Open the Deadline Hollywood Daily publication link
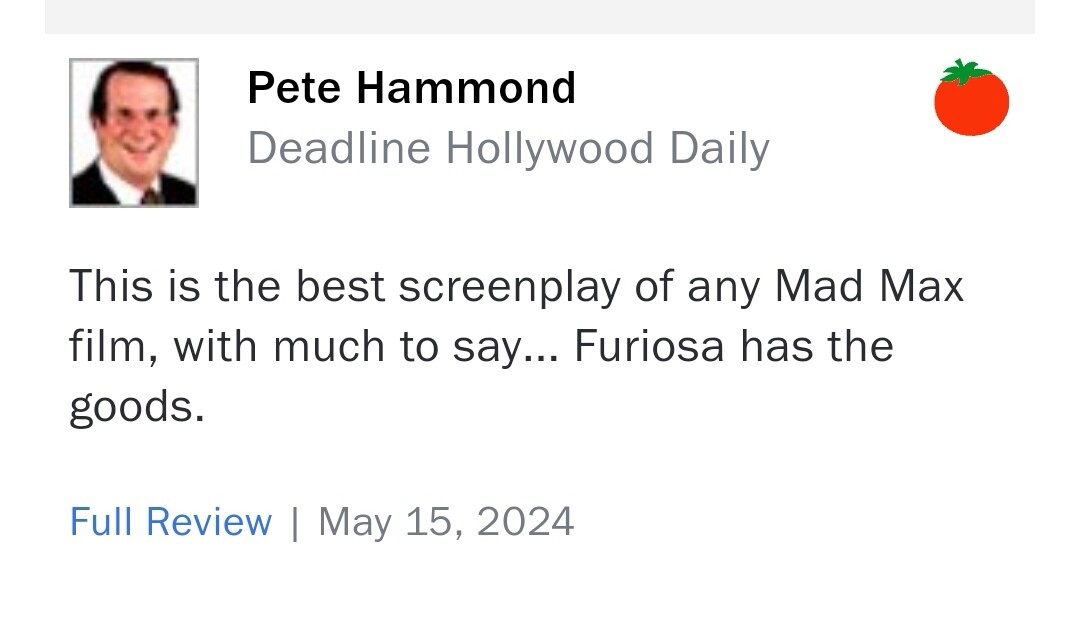Viewport: 1080px width, 630px height. click(508, 149)
